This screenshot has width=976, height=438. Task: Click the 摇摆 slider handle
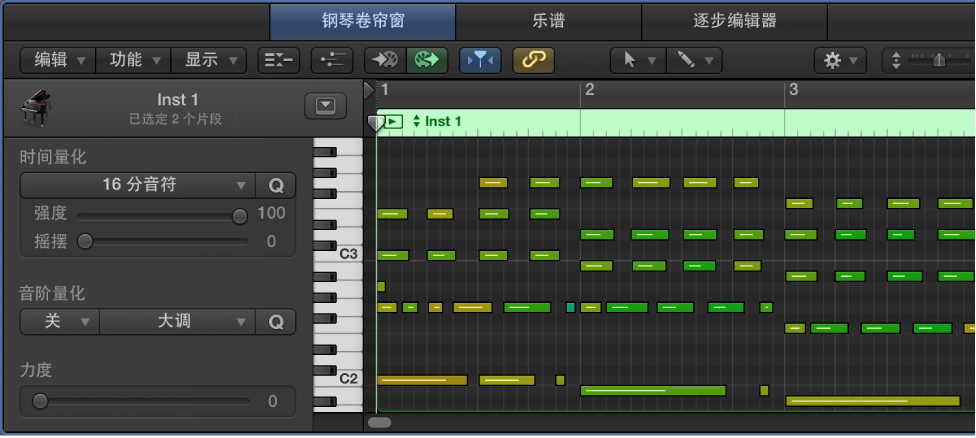pos(85,241)
